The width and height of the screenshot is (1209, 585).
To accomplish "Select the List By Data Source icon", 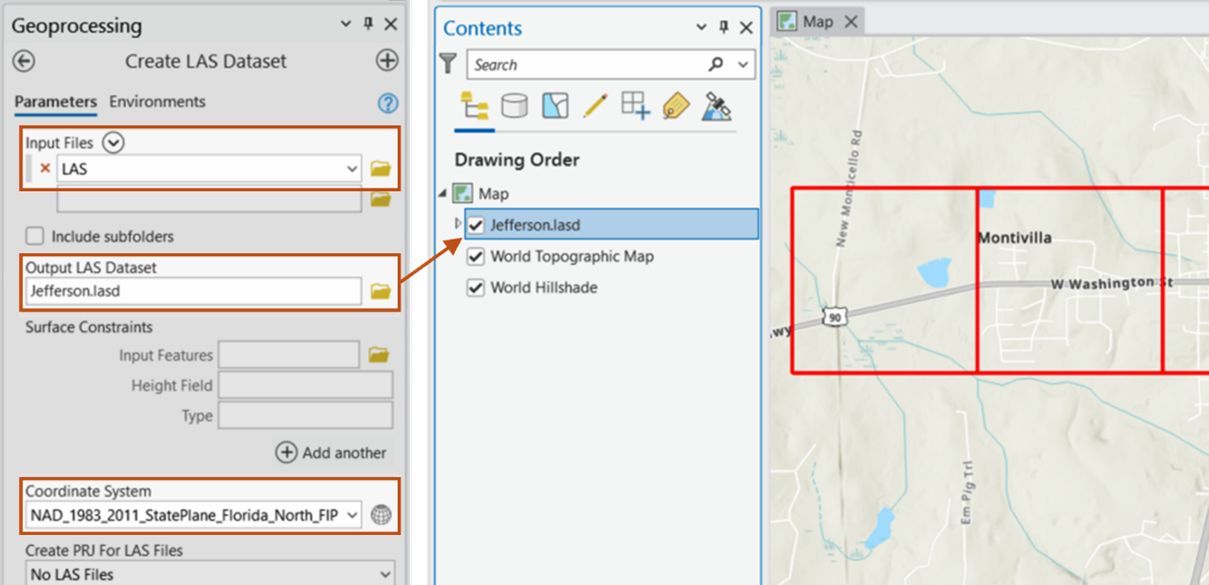I will click(x=513, y=103).
